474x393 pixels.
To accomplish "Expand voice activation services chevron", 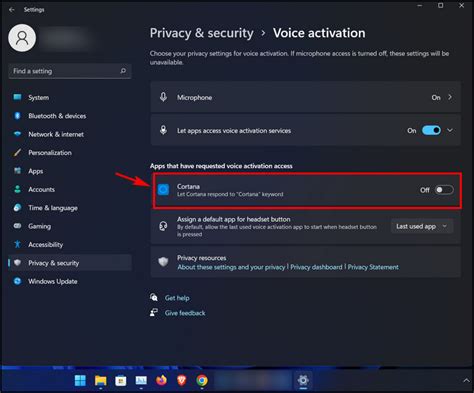I will (450, 130).
